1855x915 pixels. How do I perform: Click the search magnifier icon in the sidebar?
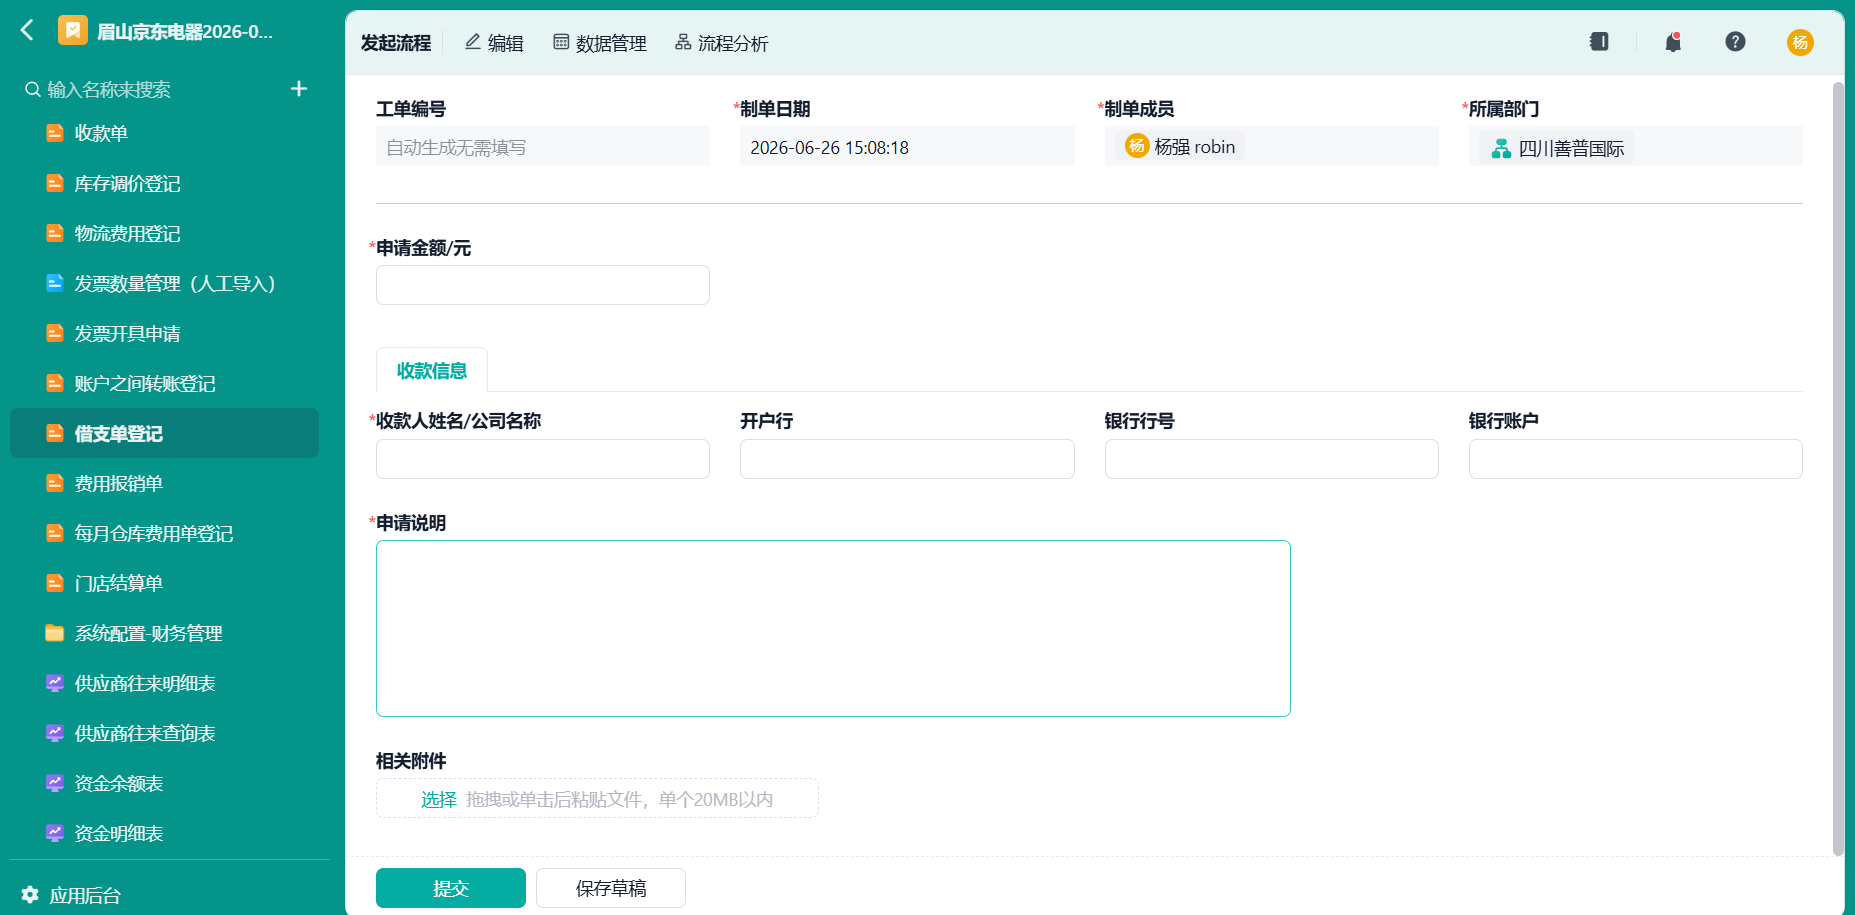point(33,89)
